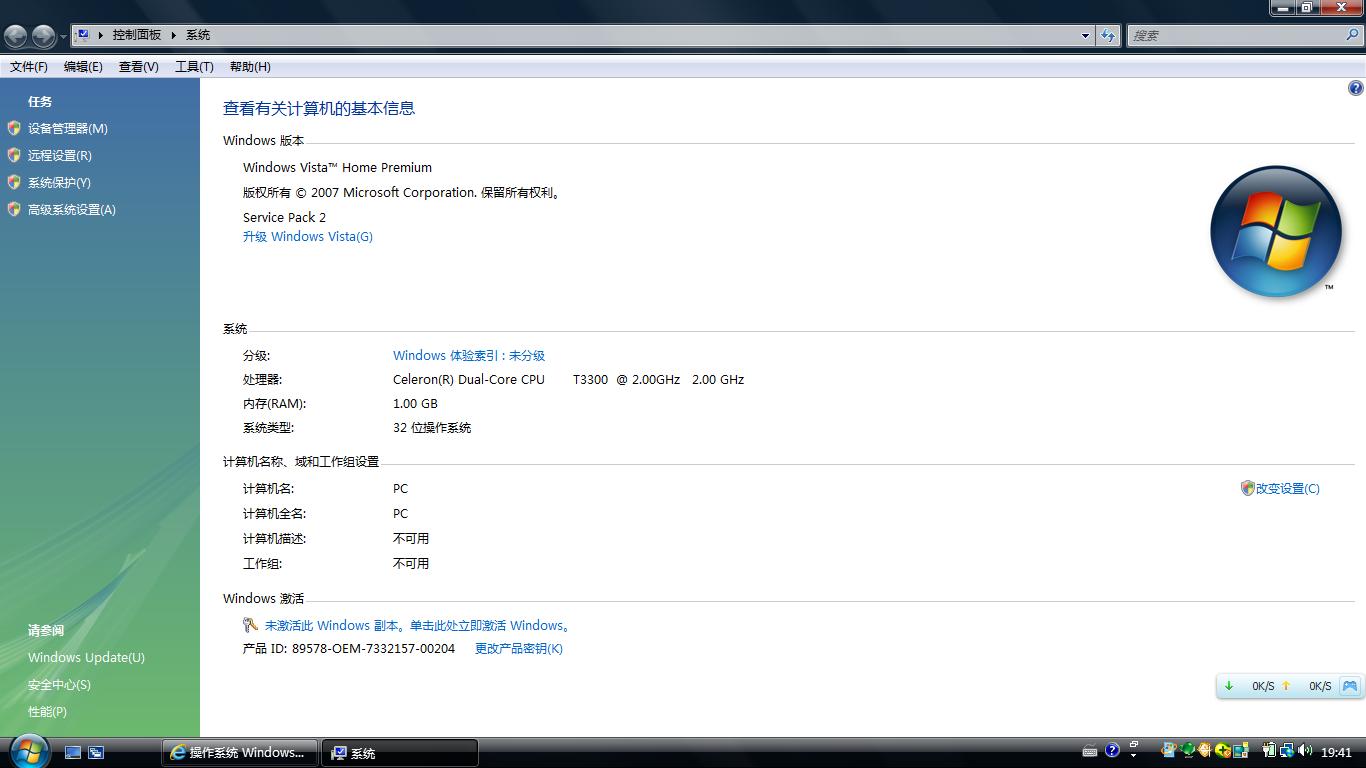Click the shield icon next to 高级系统设置
The width and height of the screenshot is (1366, 768).
(x=14, y=209)
